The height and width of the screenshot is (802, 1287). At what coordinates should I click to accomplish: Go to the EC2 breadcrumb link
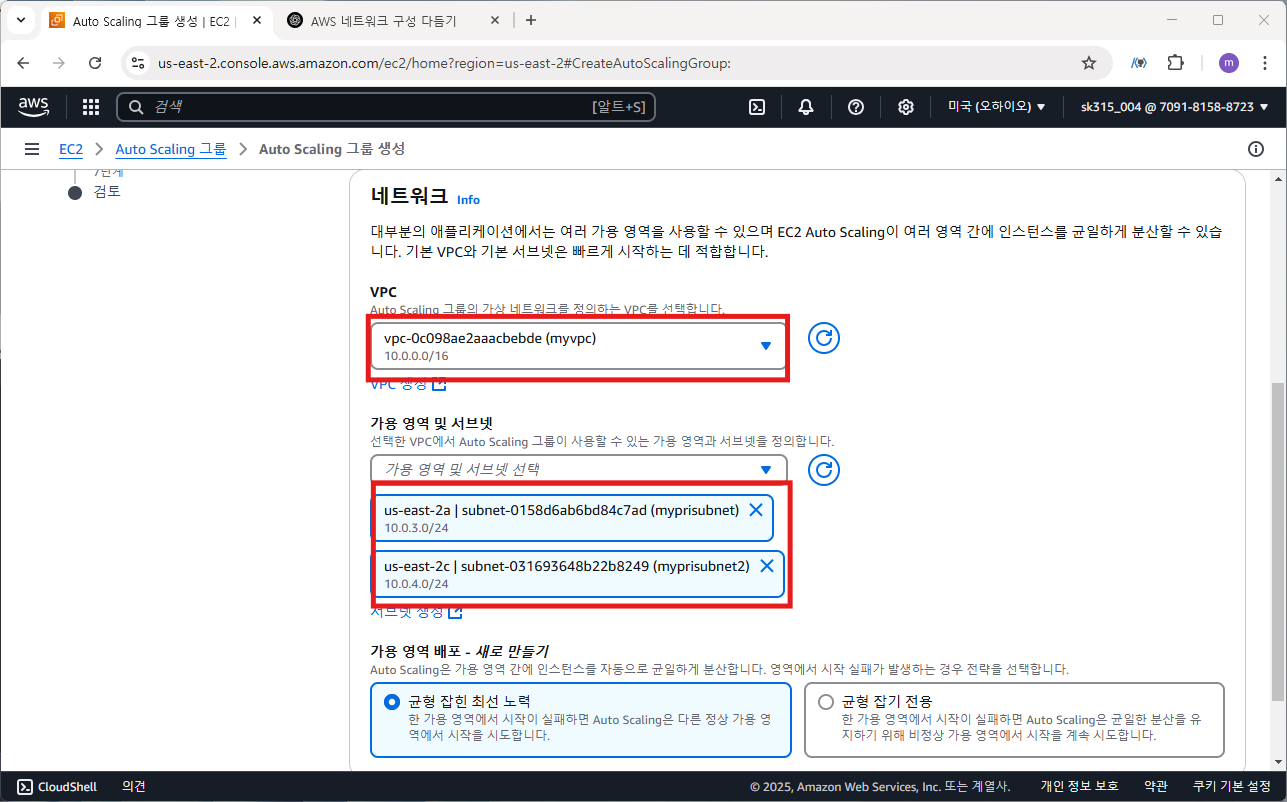[71, 149]
